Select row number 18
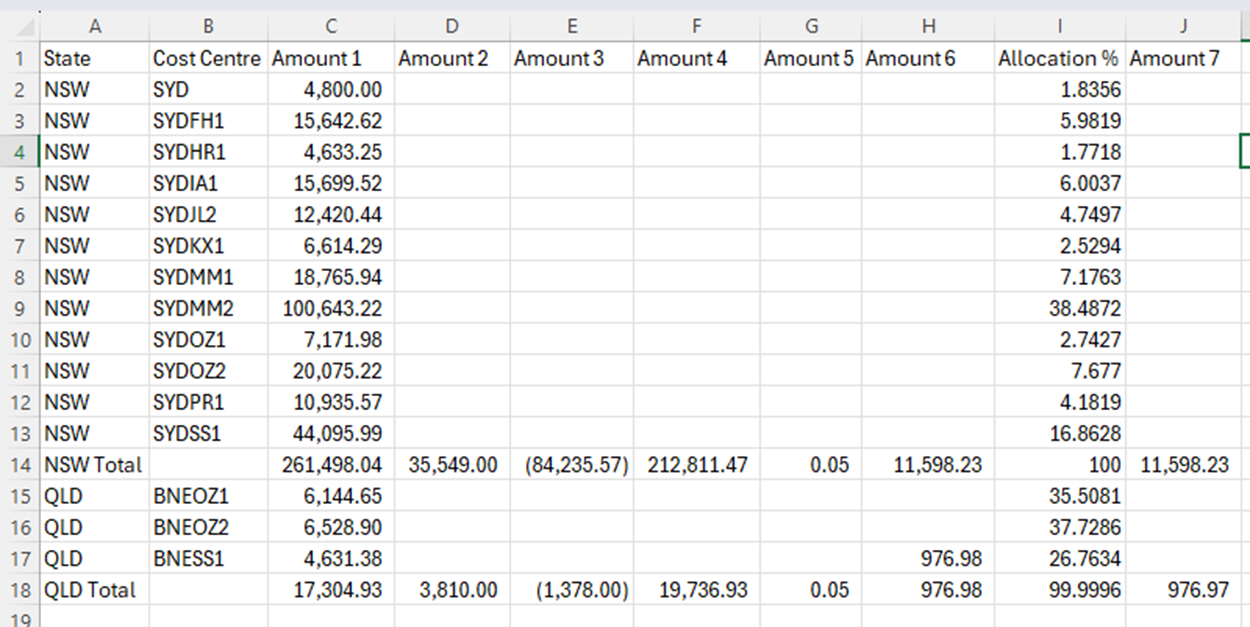The height and width of the screenshot is (627, 1250). [20, 590]
